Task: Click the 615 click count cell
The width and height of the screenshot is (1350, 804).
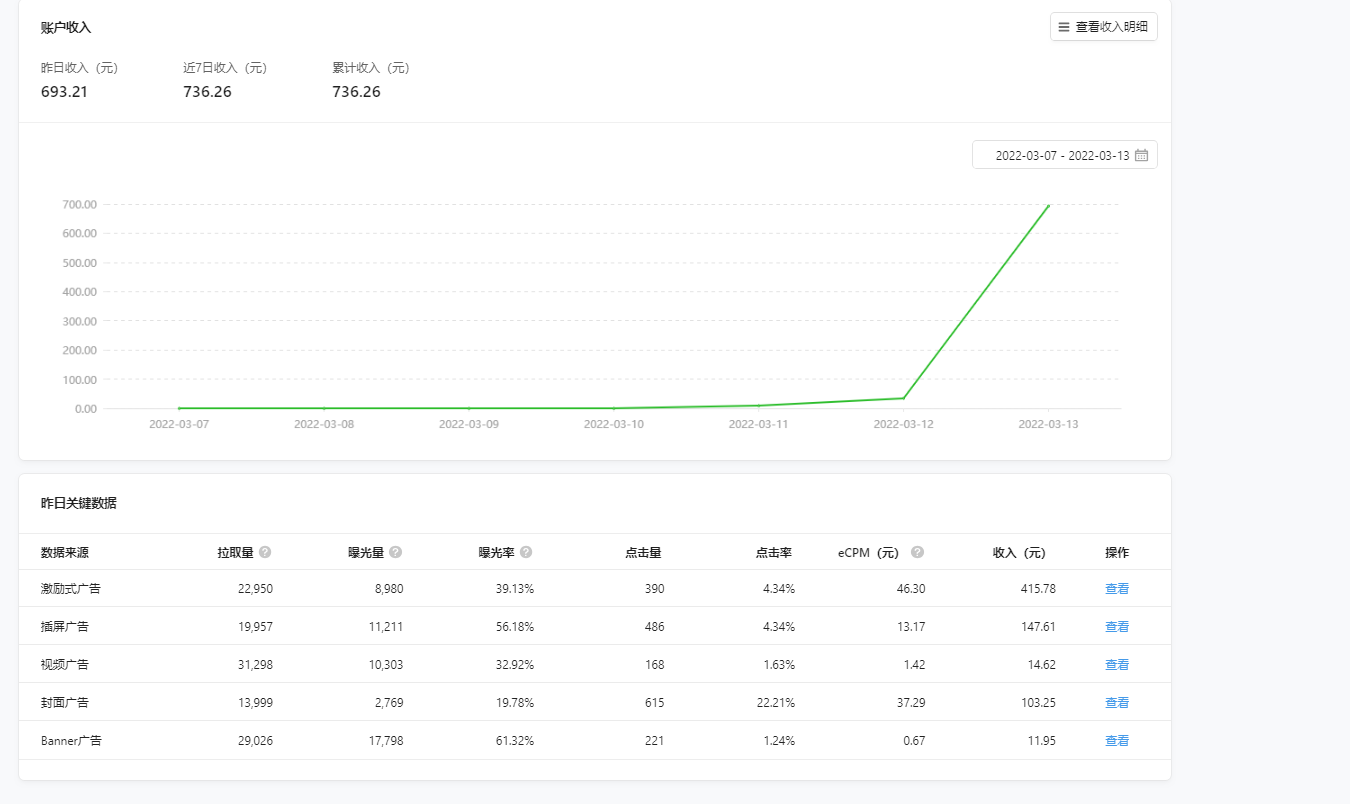Action: pyautogui.click(x=654, y=703)
